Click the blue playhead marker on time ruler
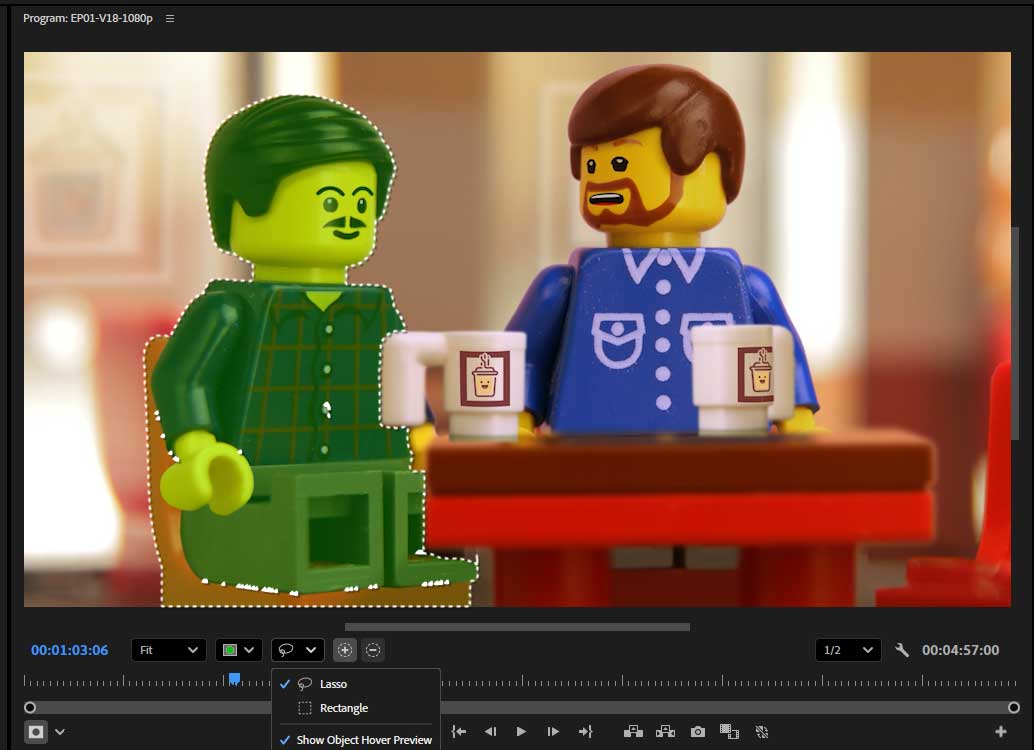1034x750 pixels. tap(234, 679)
